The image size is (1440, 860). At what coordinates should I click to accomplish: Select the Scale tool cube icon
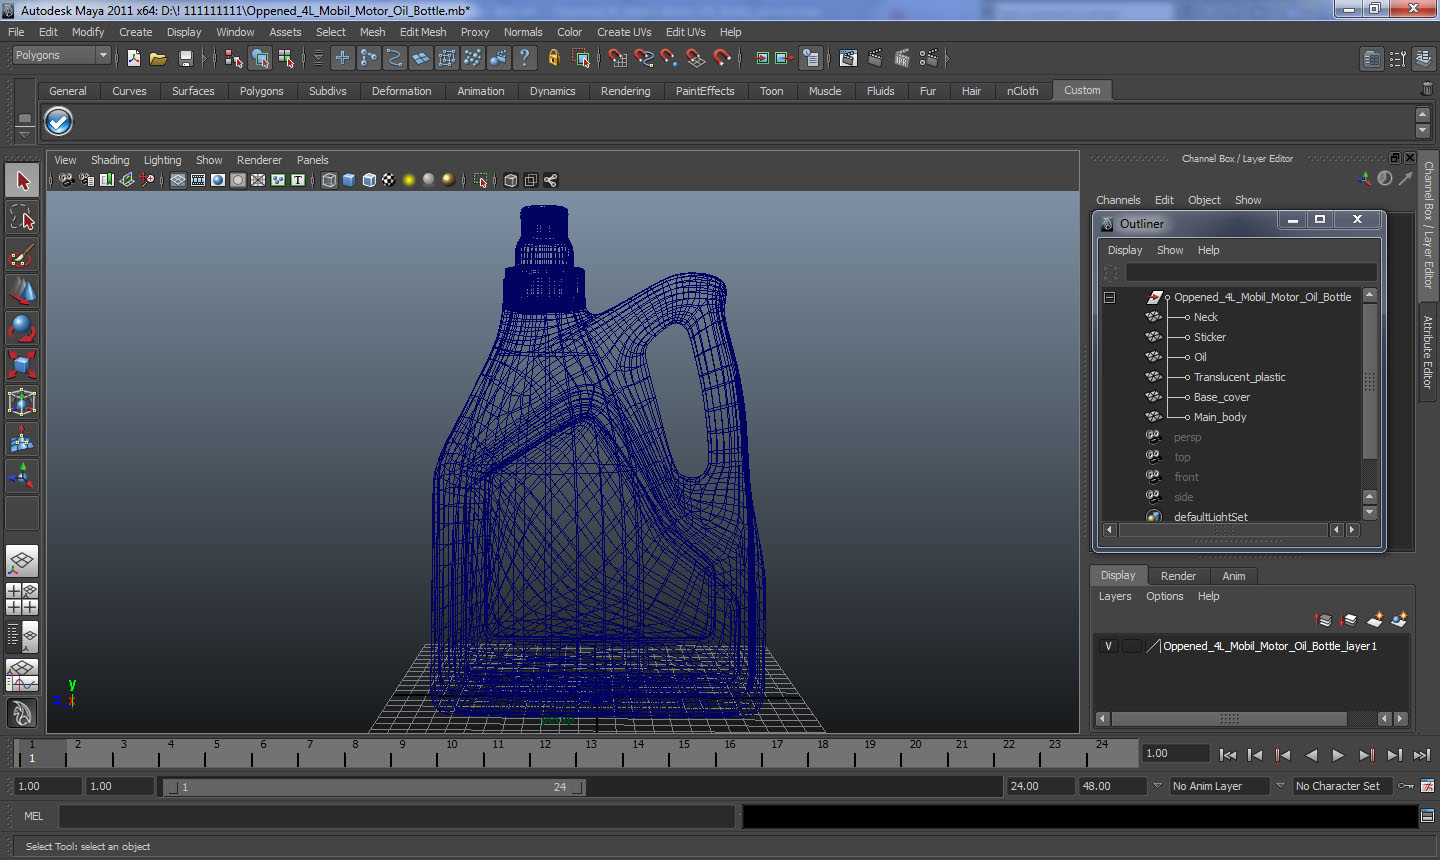tap(22, 365)
